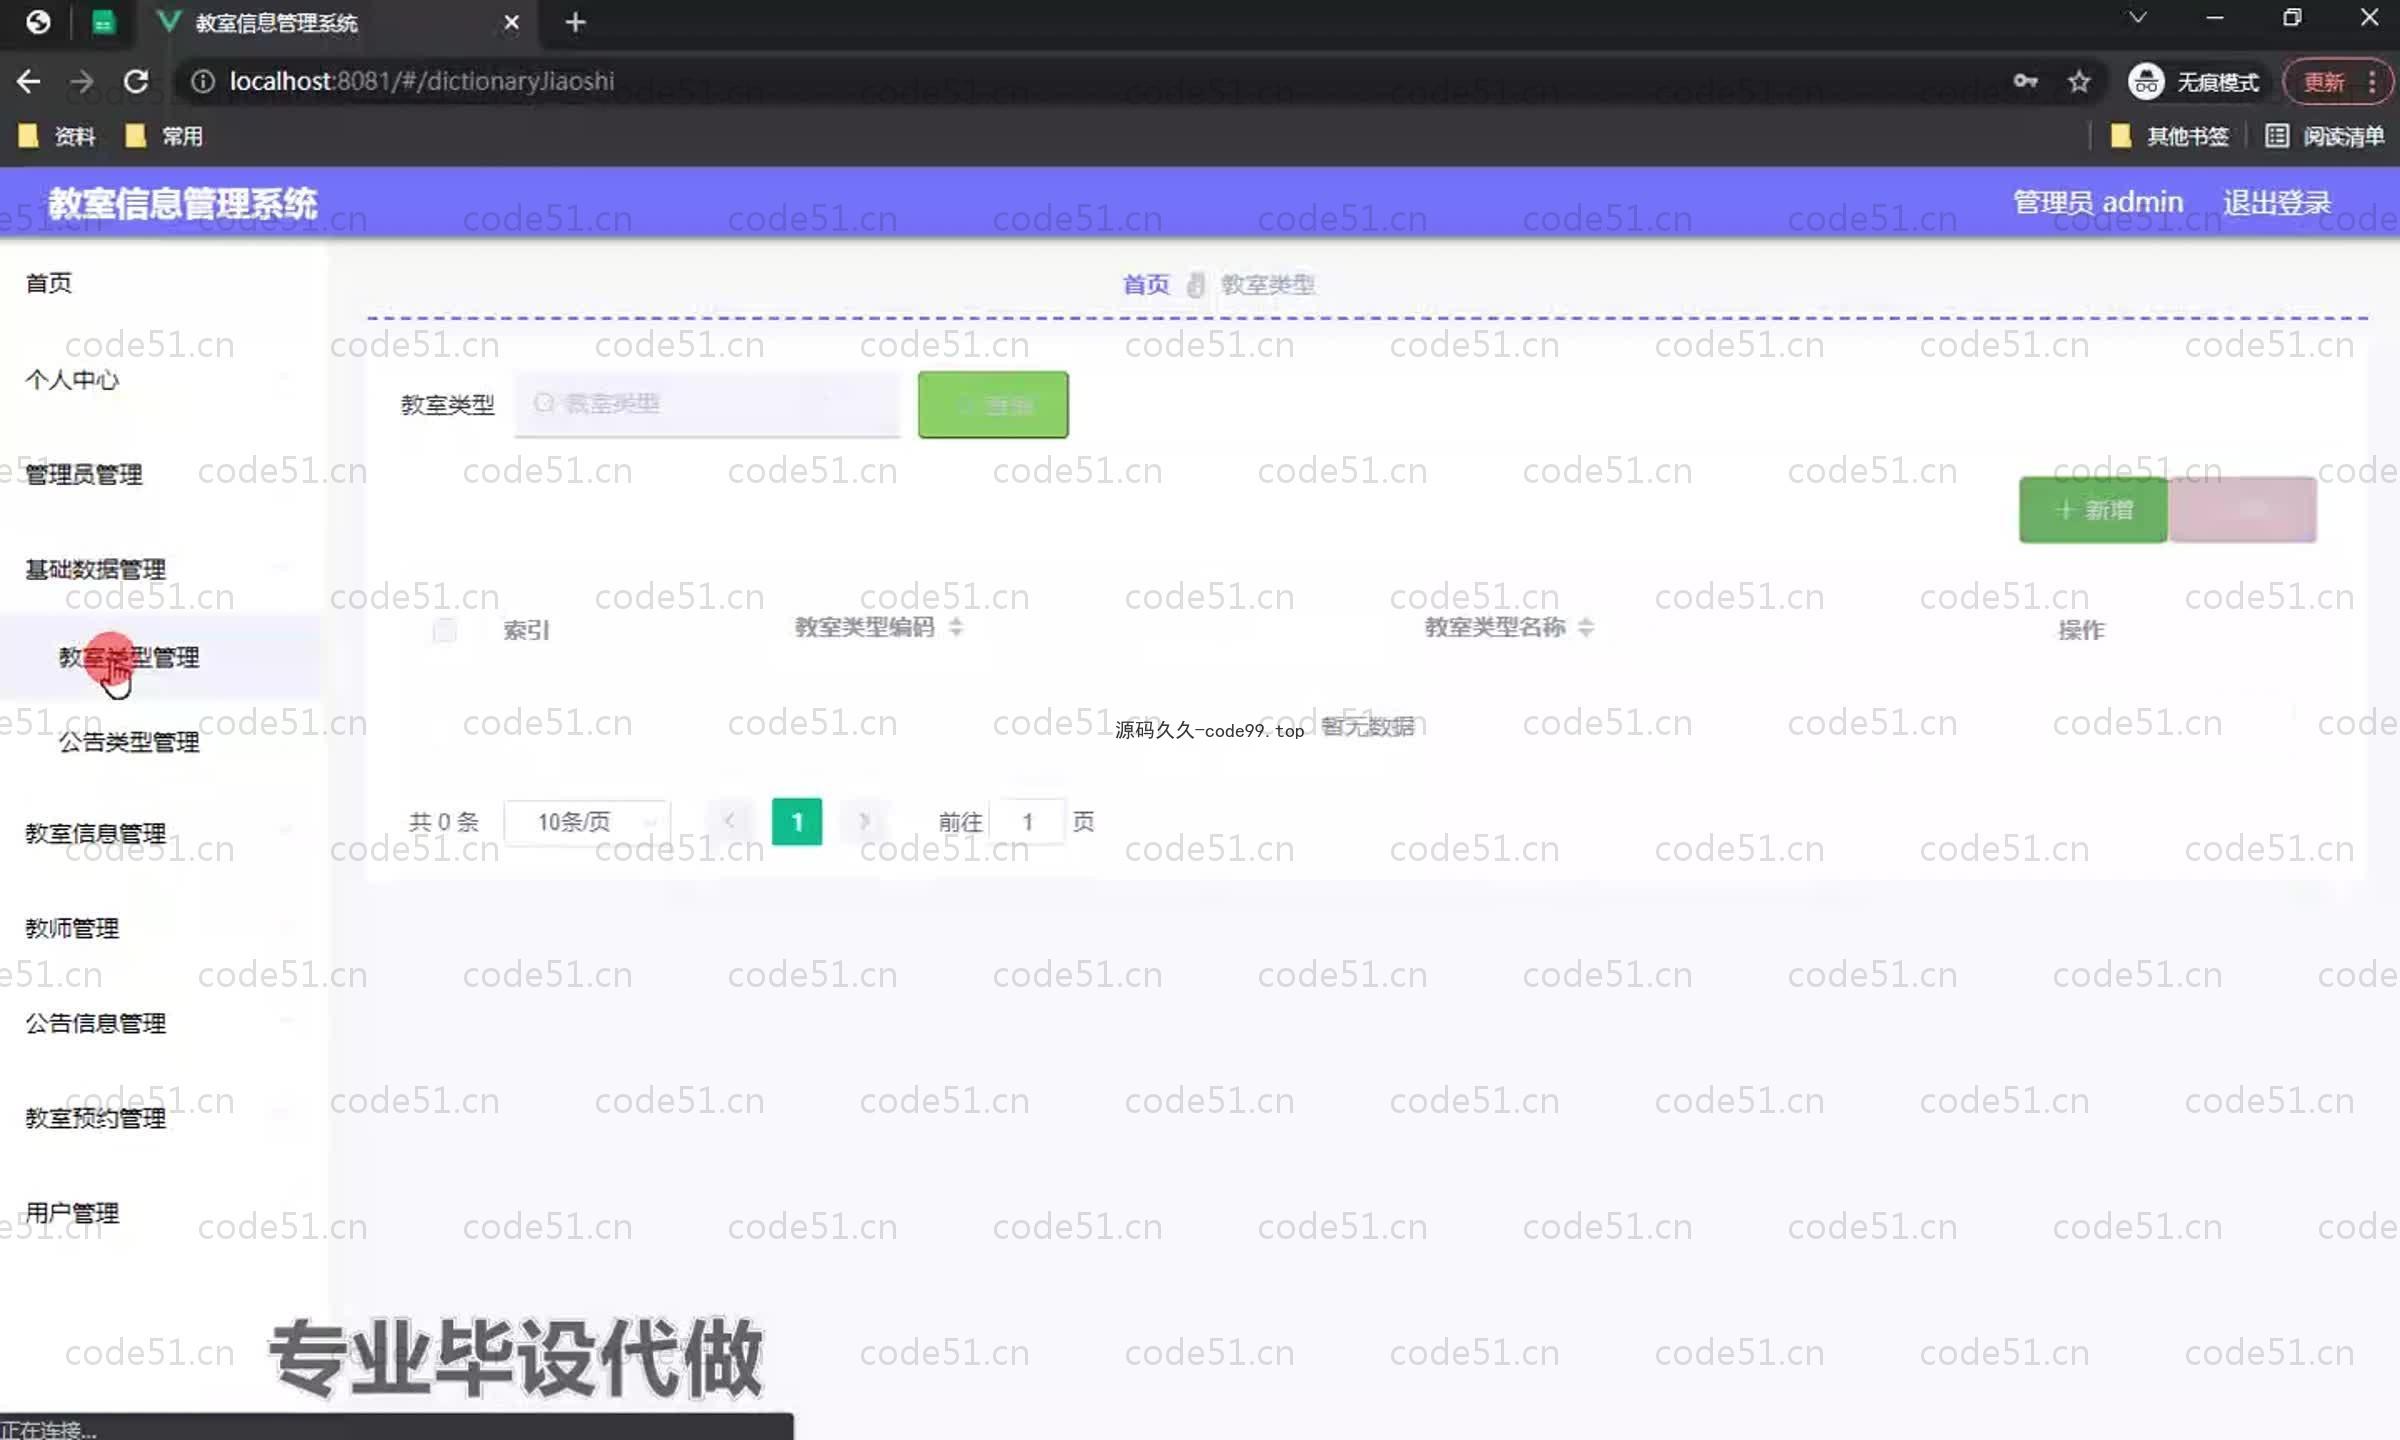Select page 1 in pagination

click(x=797, y=822)
